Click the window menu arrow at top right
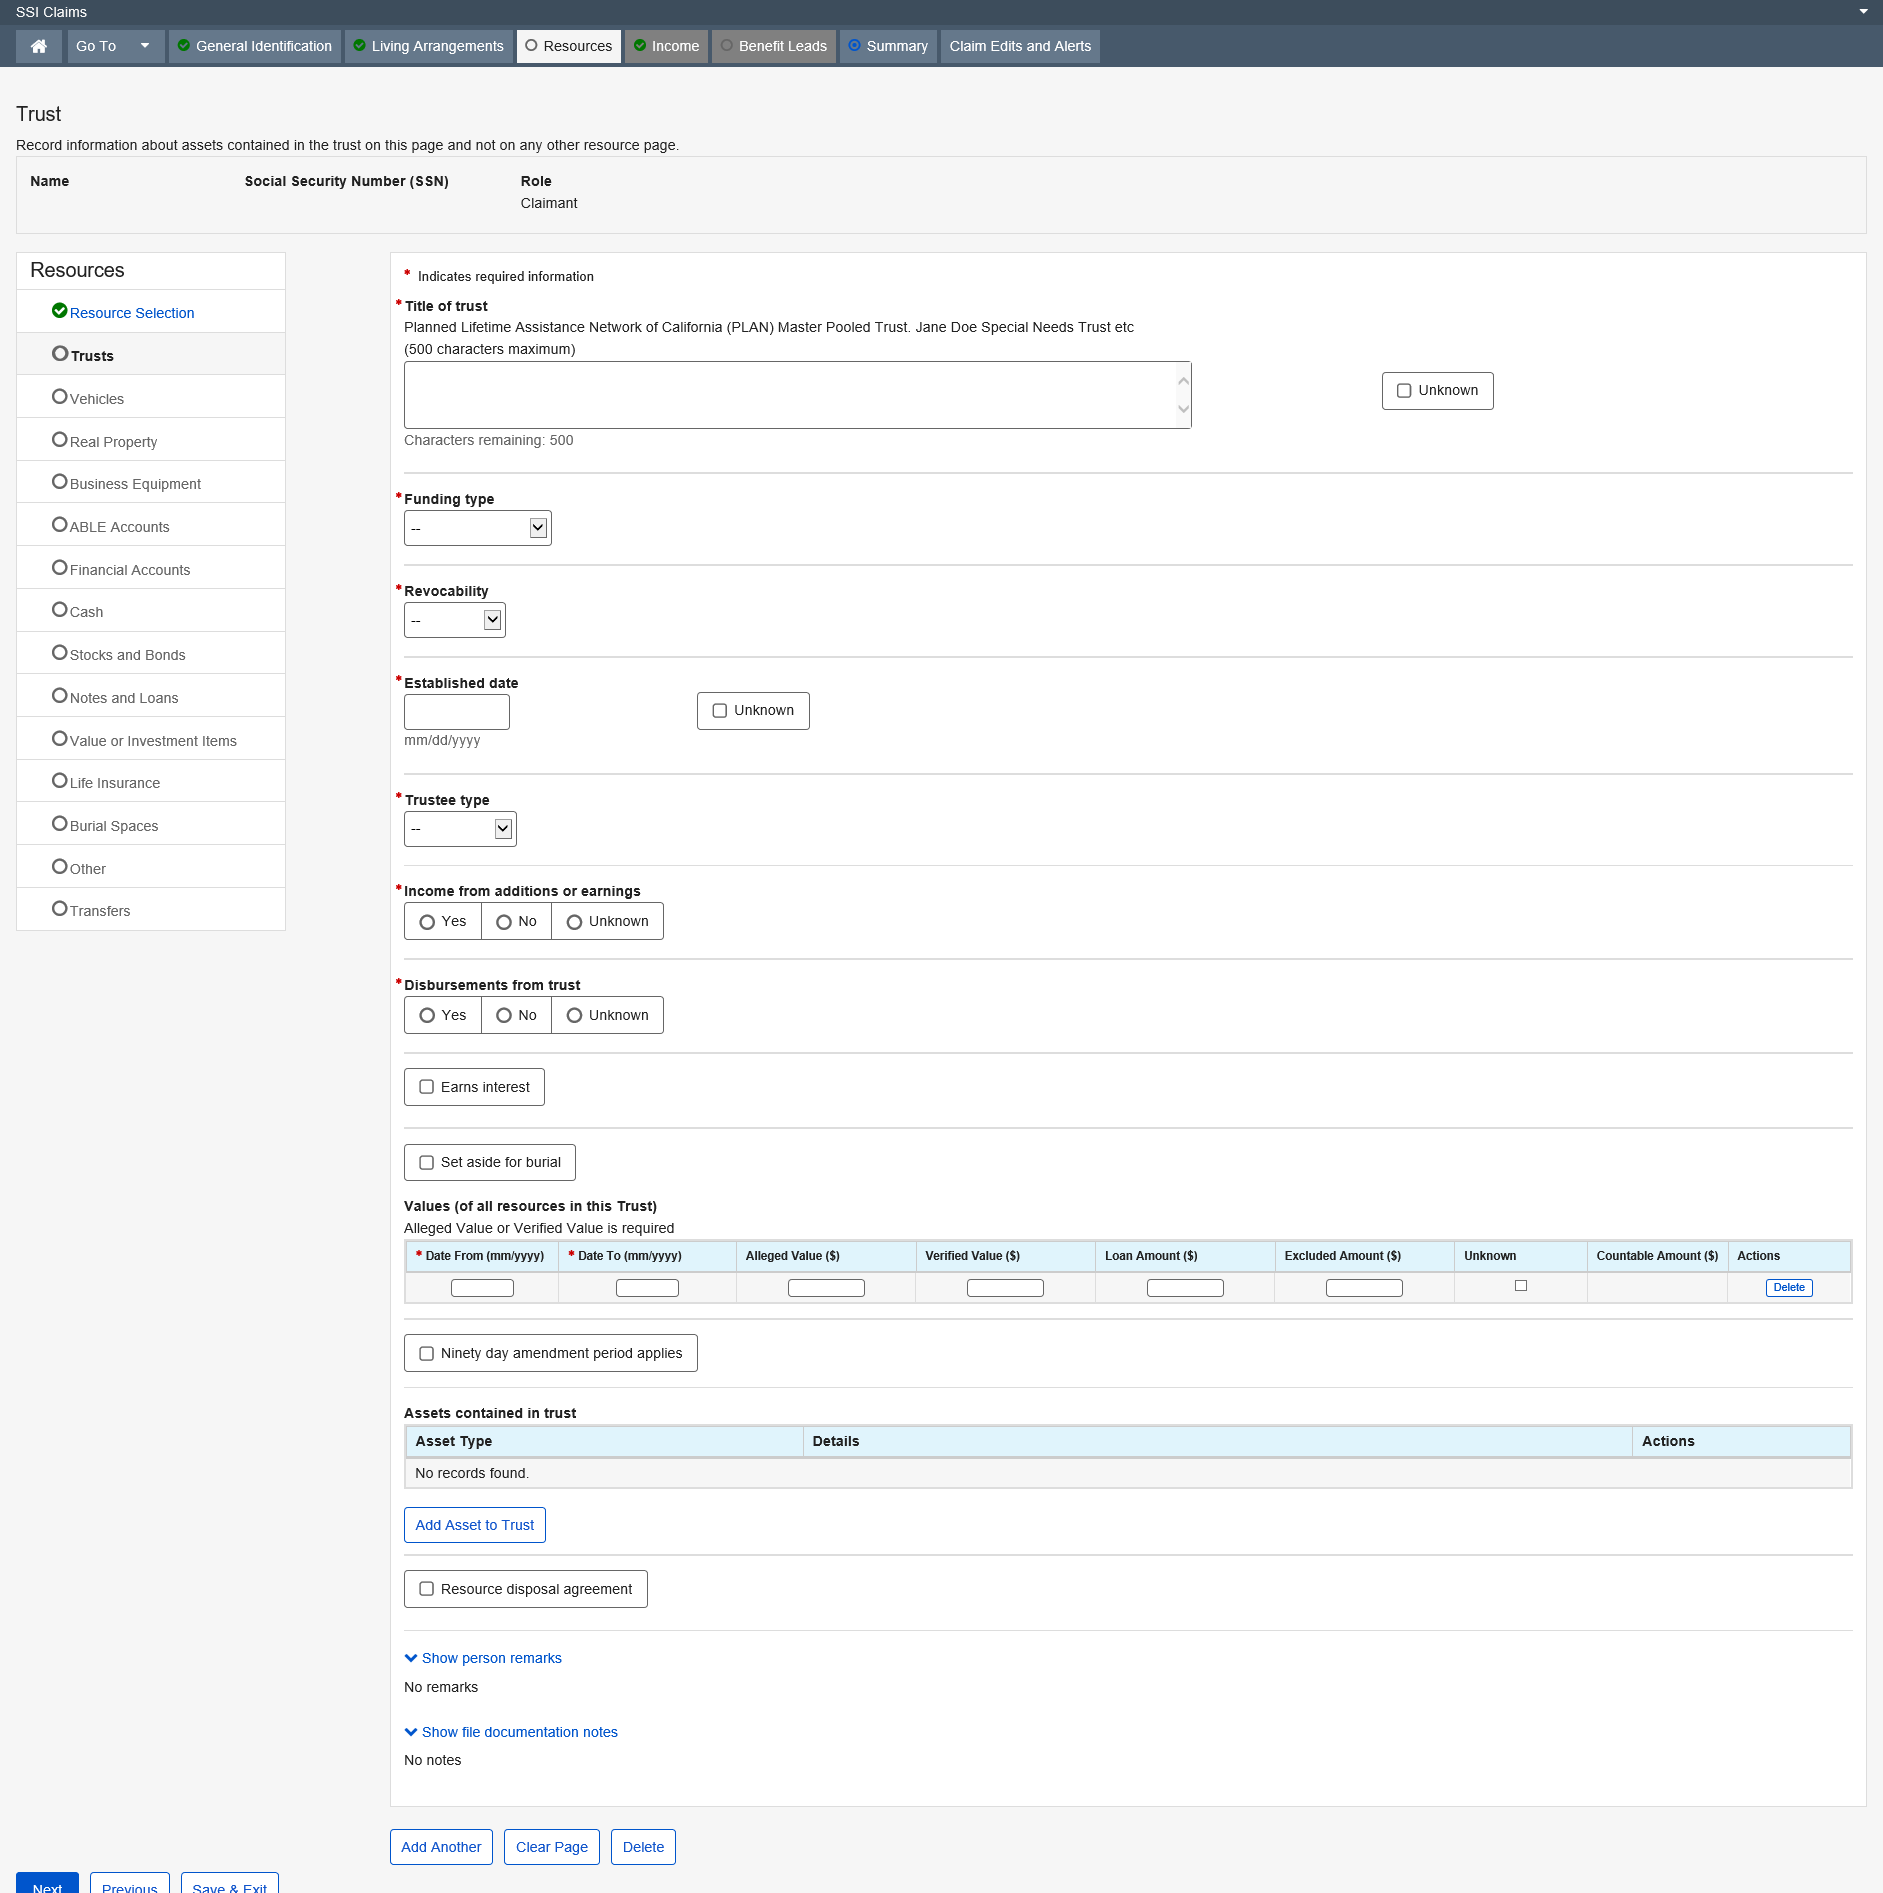 click(x=1863, y=12)
